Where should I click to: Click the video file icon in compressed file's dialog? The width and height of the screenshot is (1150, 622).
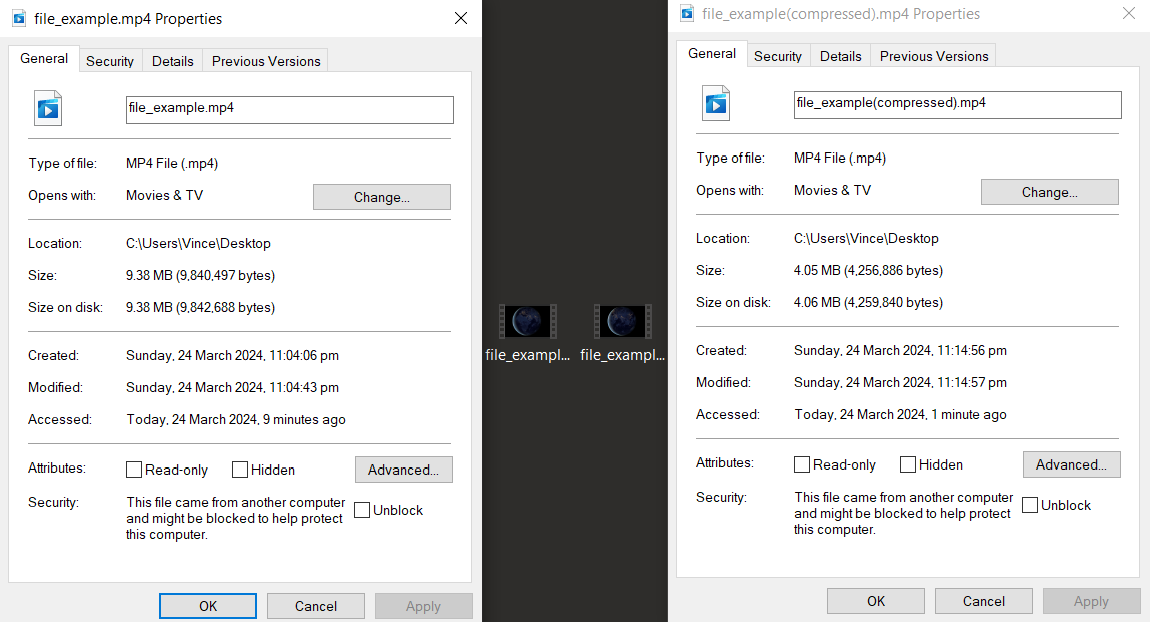715,103
